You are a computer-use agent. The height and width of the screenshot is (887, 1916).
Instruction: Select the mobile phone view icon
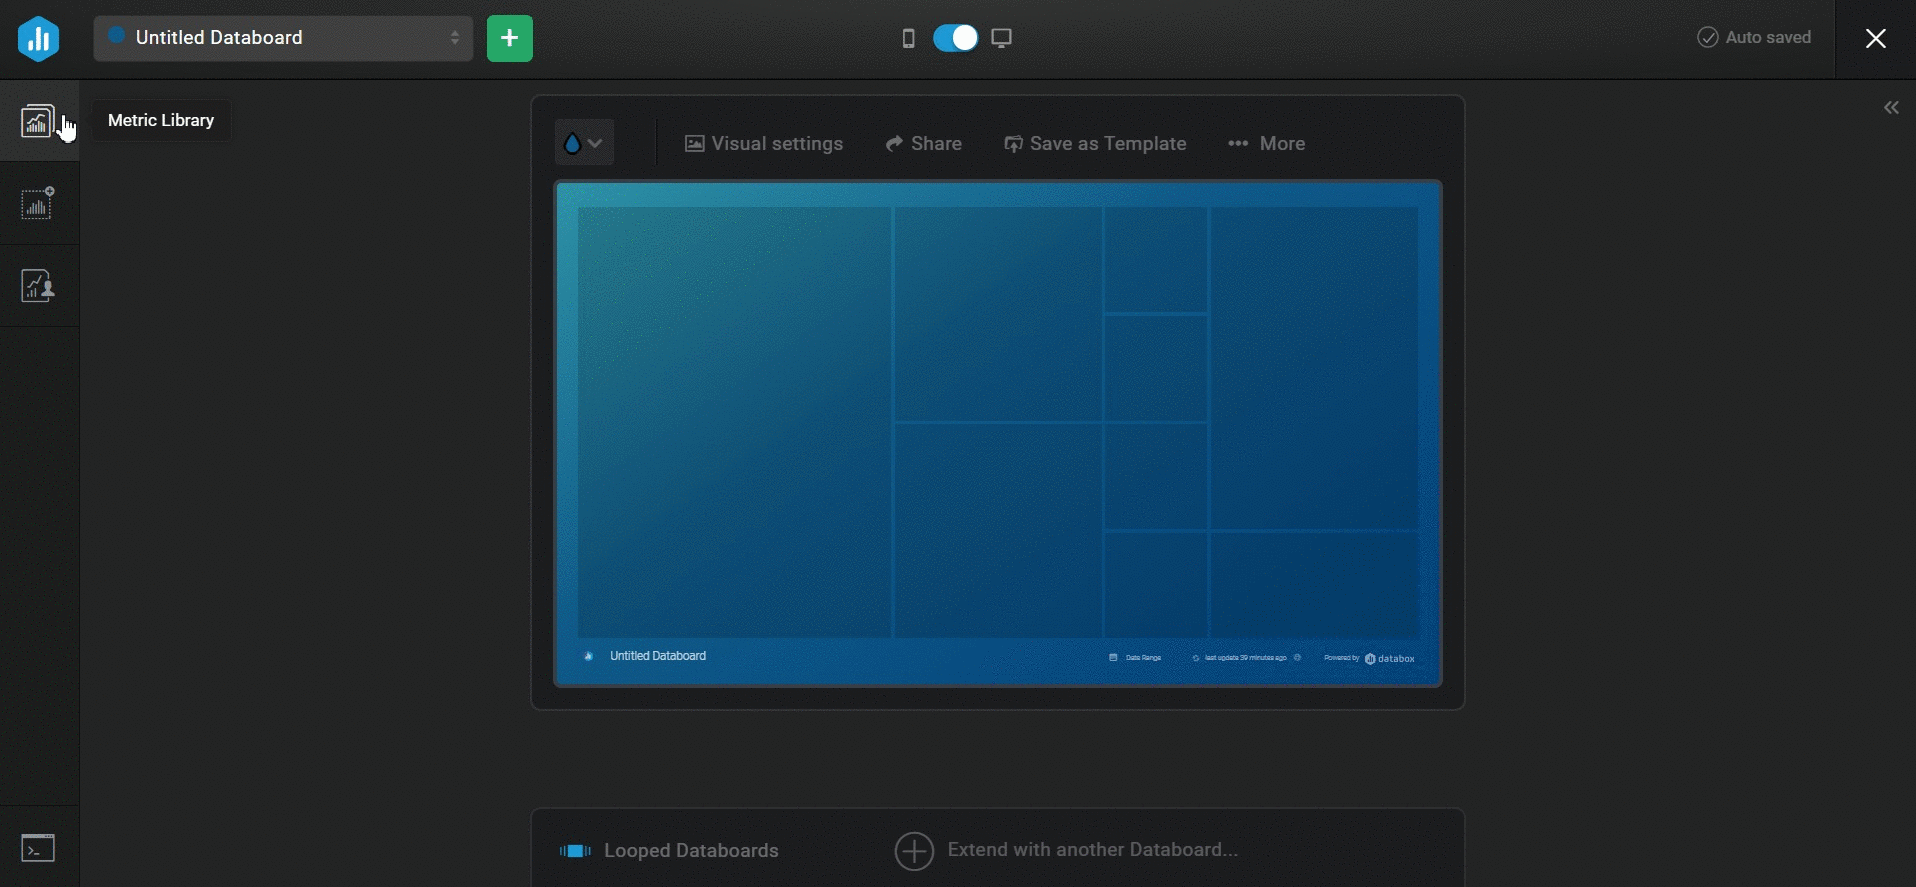pyautogui.click(x=908, y=39)
